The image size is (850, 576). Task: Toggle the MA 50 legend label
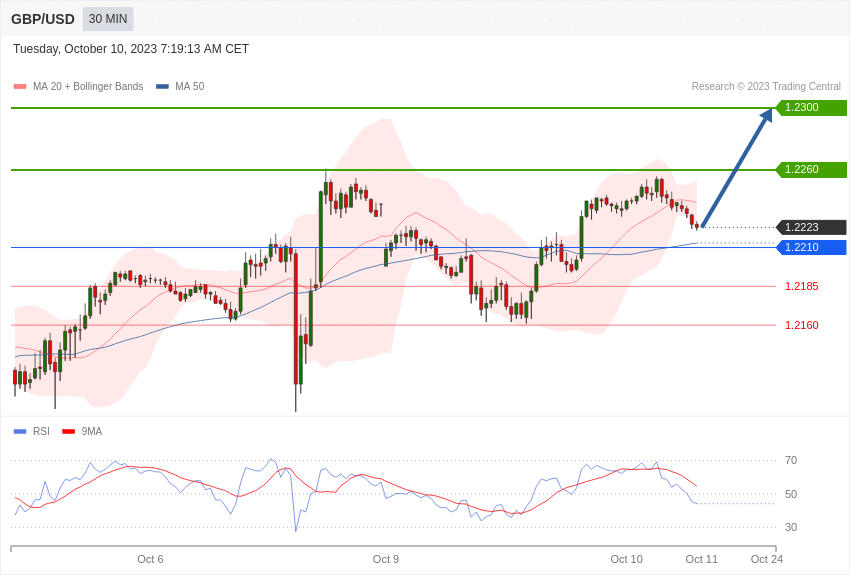190,87
